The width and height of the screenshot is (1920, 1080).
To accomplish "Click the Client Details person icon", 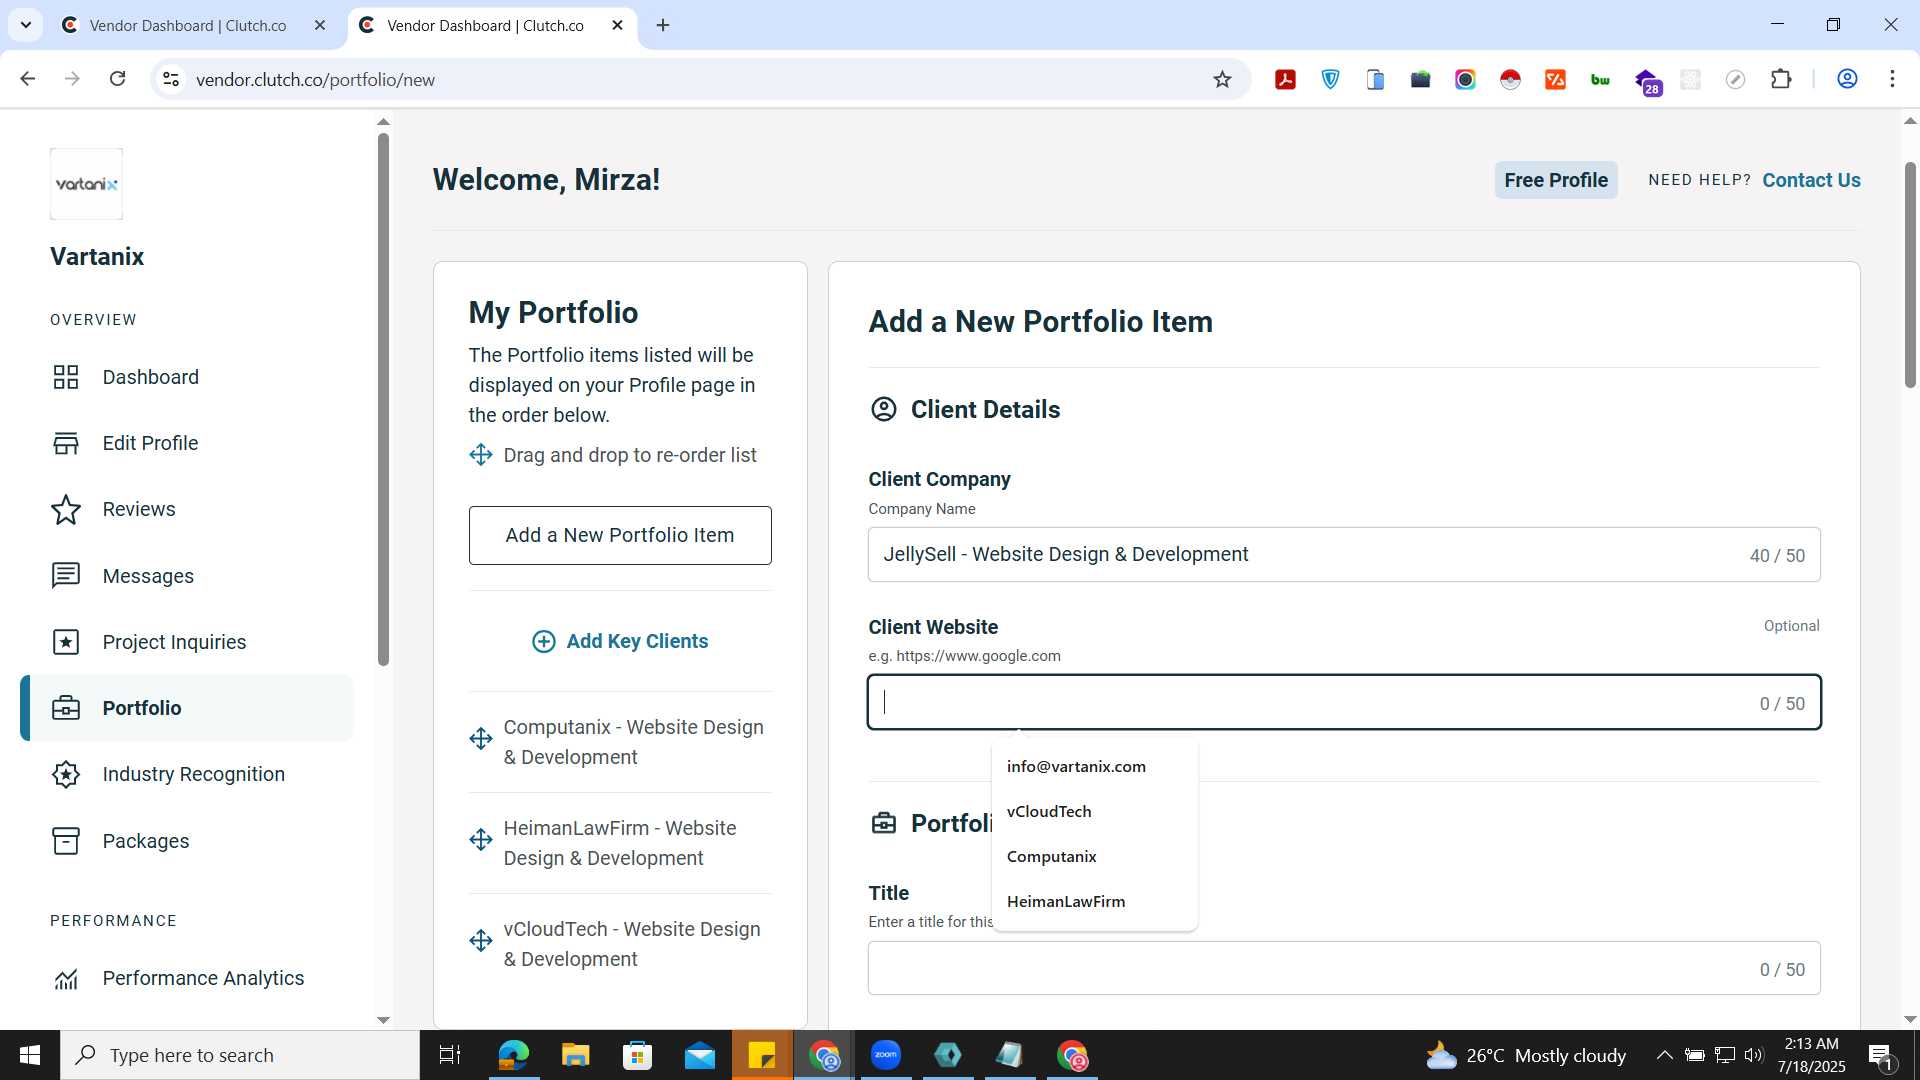I will coord(884,409).
